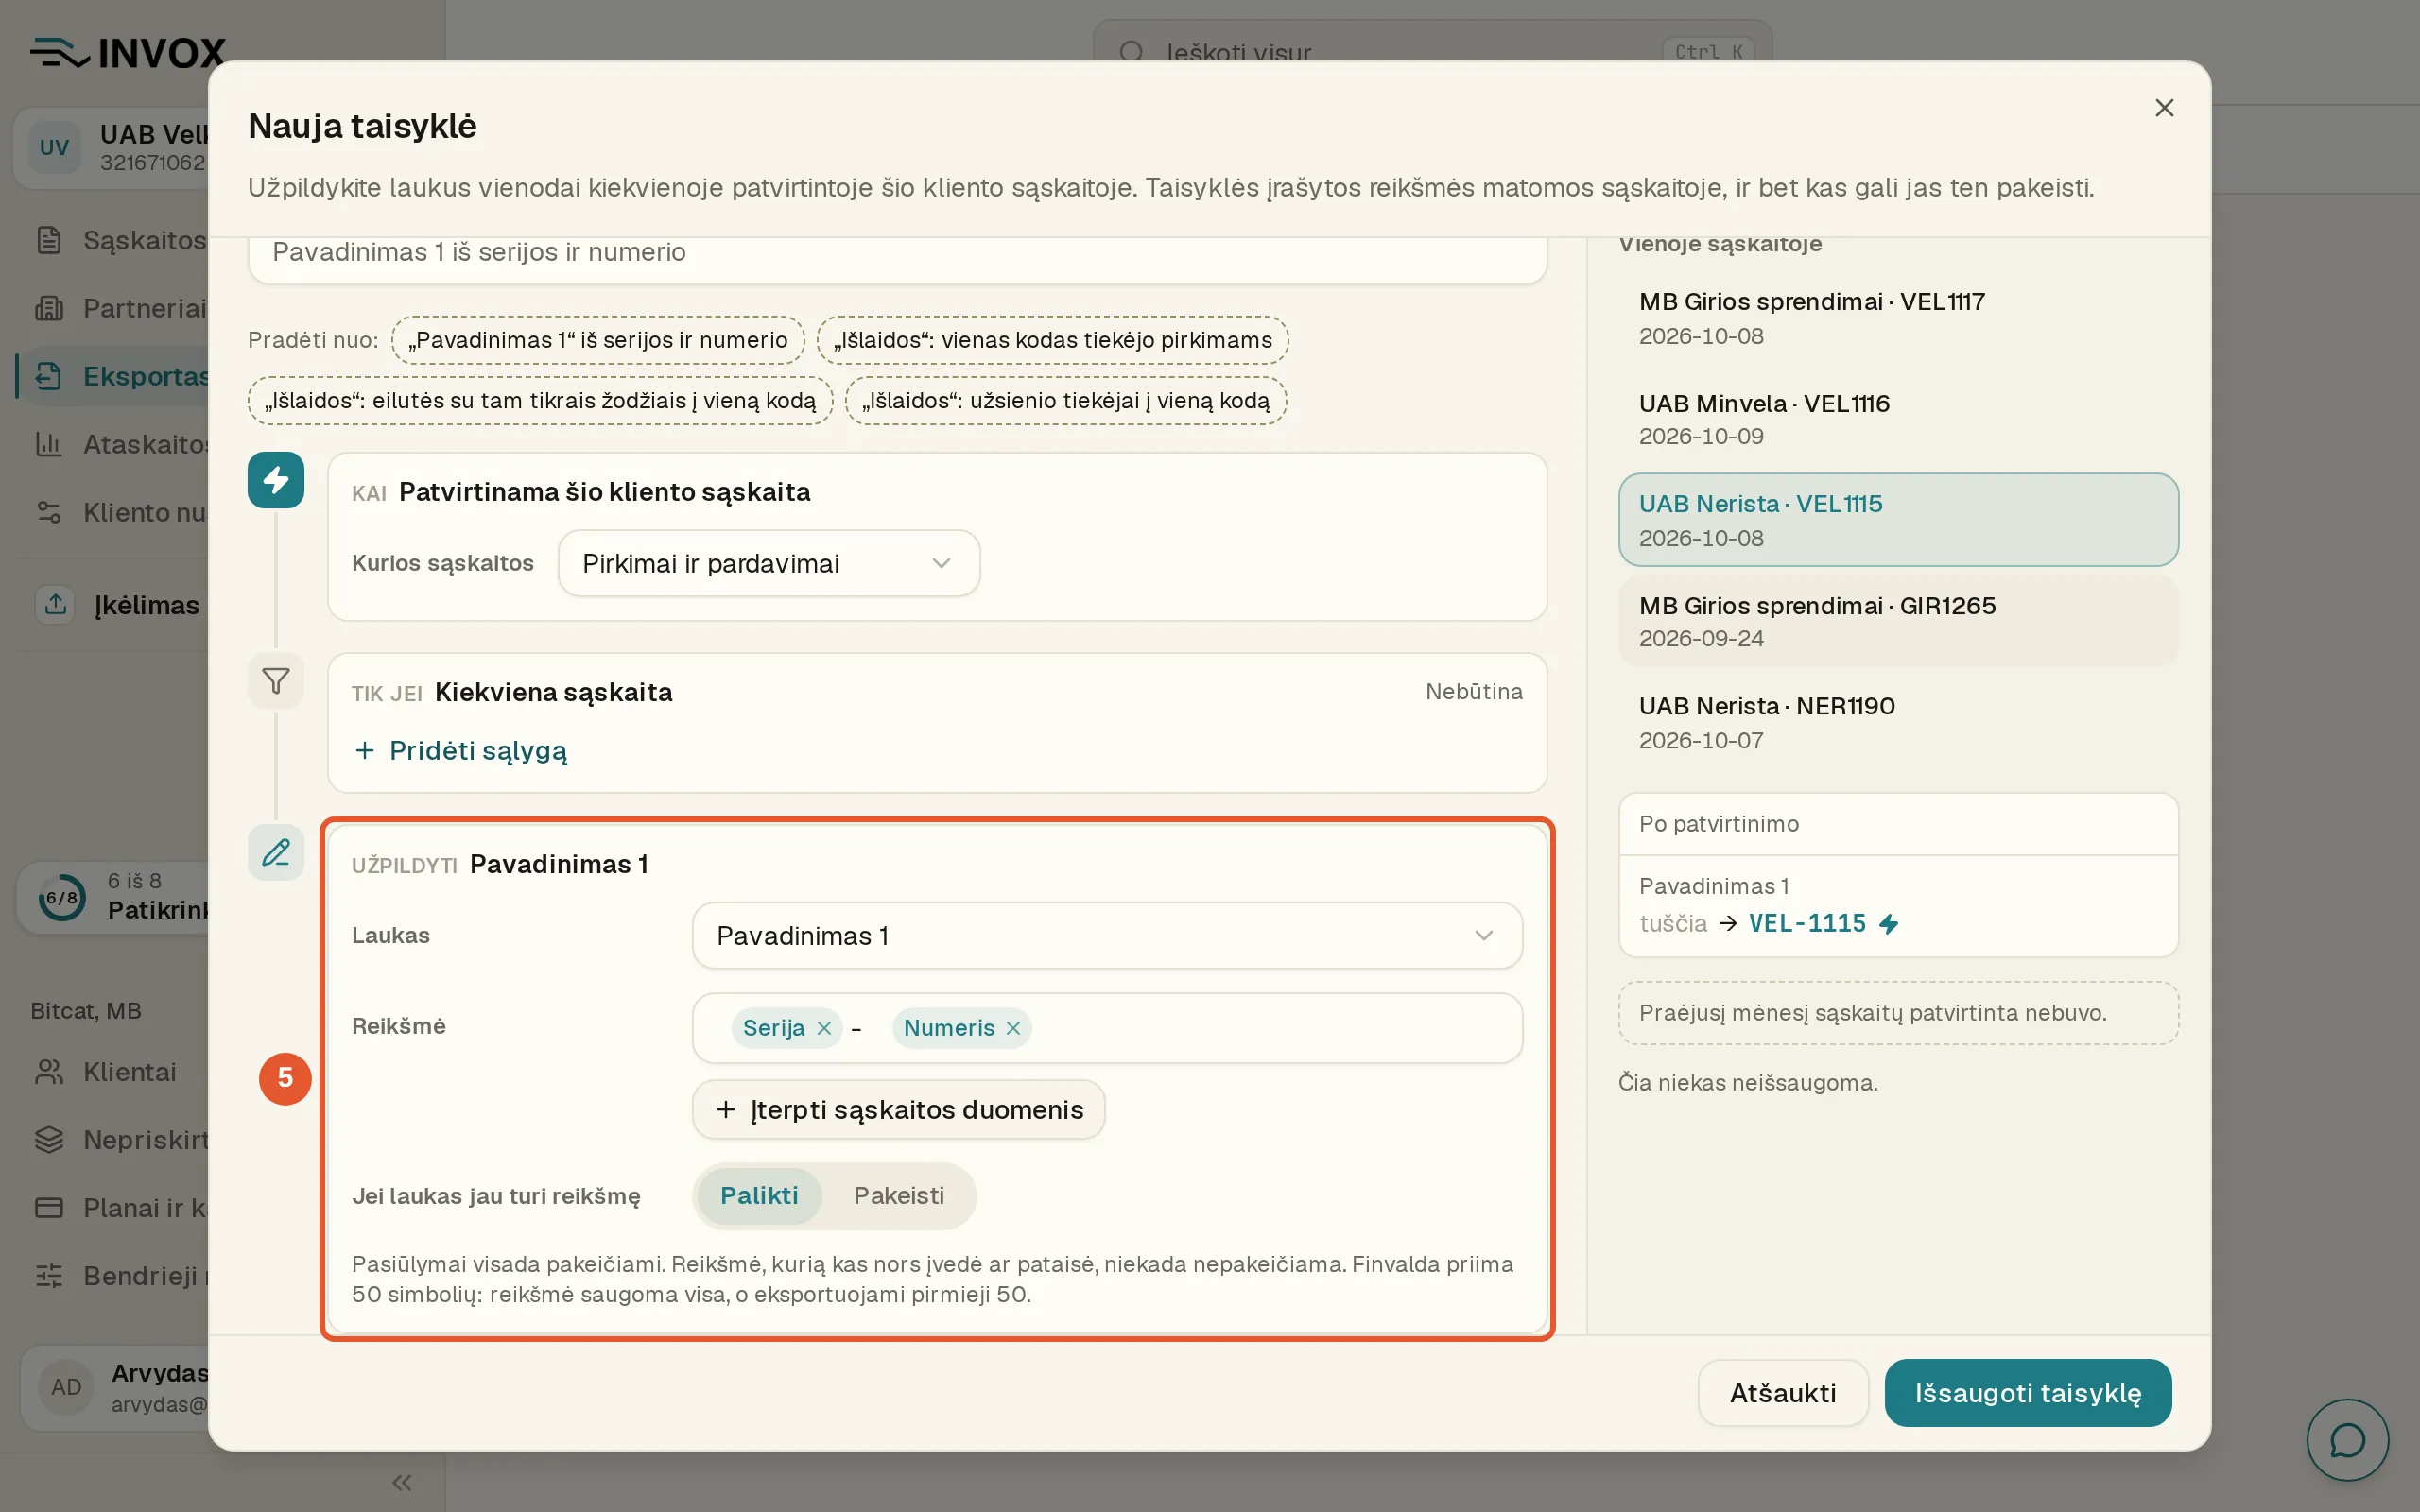Image resolution: width=2420 pixels, height=1512 pixels.
Task: Choose template užsienio tiekėjai į vieną kodą
Action: 1066,401
